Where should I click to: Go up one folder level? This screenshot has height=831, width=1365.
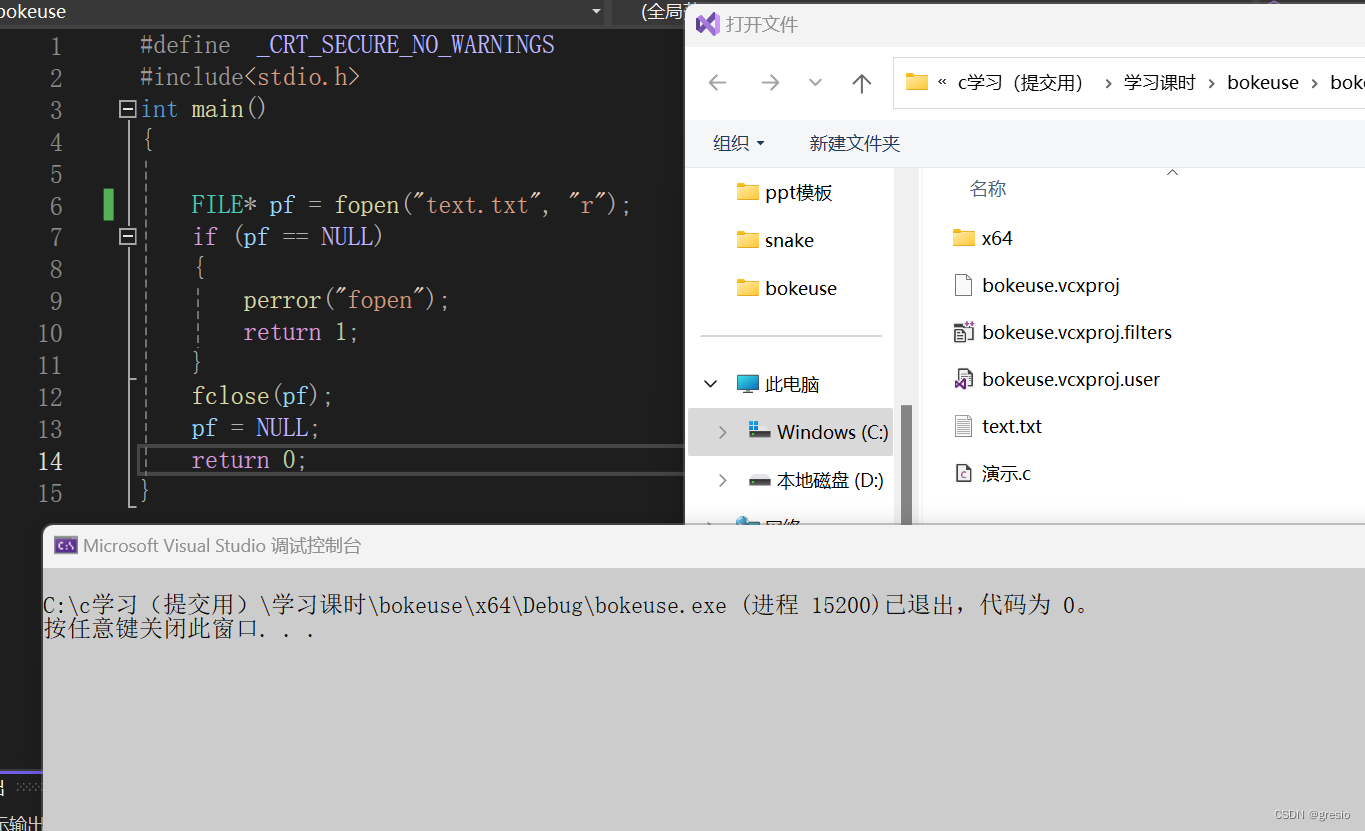(862, 83)
